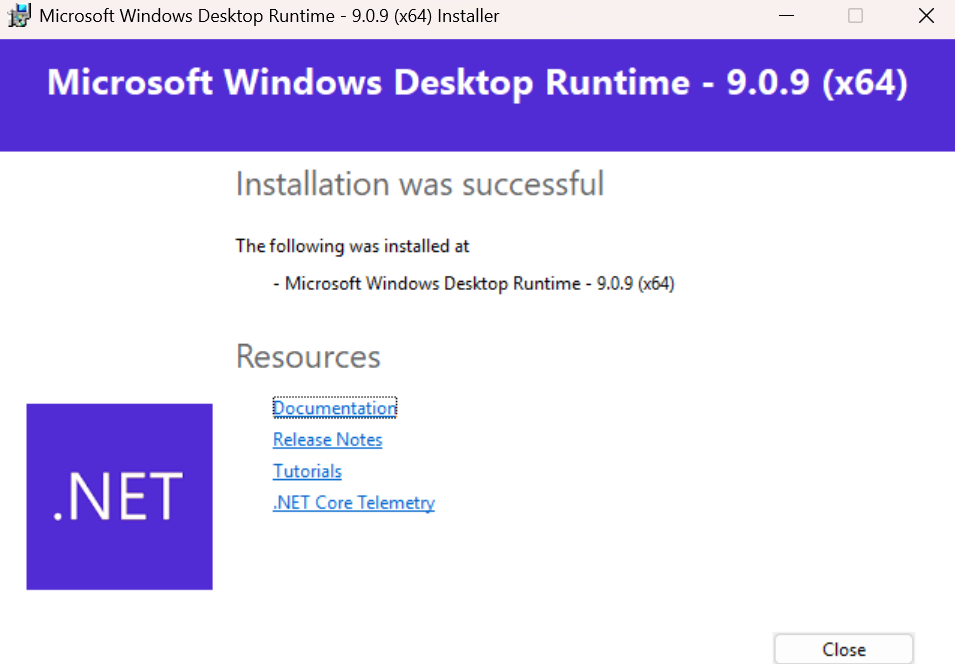This screenshot has width=955, height=664.
Task: Click the 'Installation was successful' heading
Action: [x=420, y=184]
